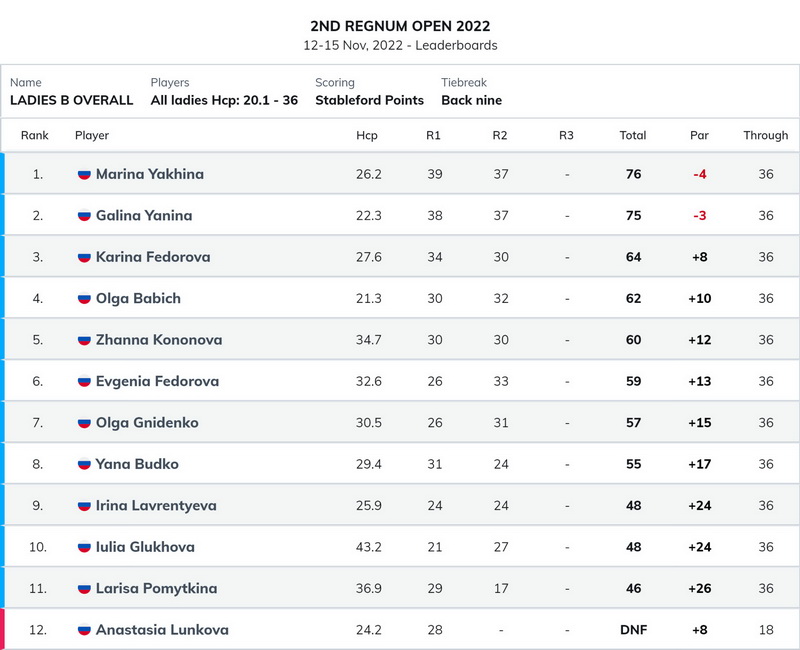Click the DNF result for Anastasia Lunkova
Image resolution: width=800 pixels, height=650 pixels.
pos(633,630)
